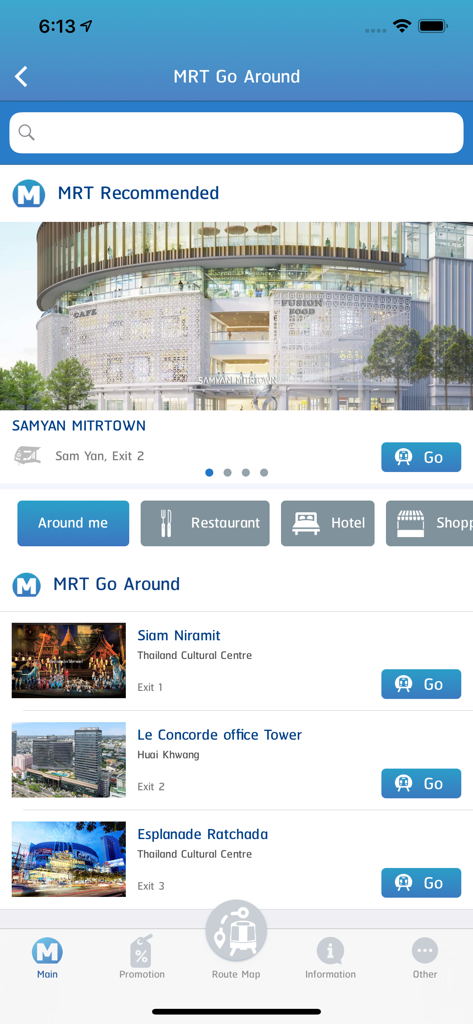Tap Thailand Cultural Centre under Siam Niramit

coord(195,656)
